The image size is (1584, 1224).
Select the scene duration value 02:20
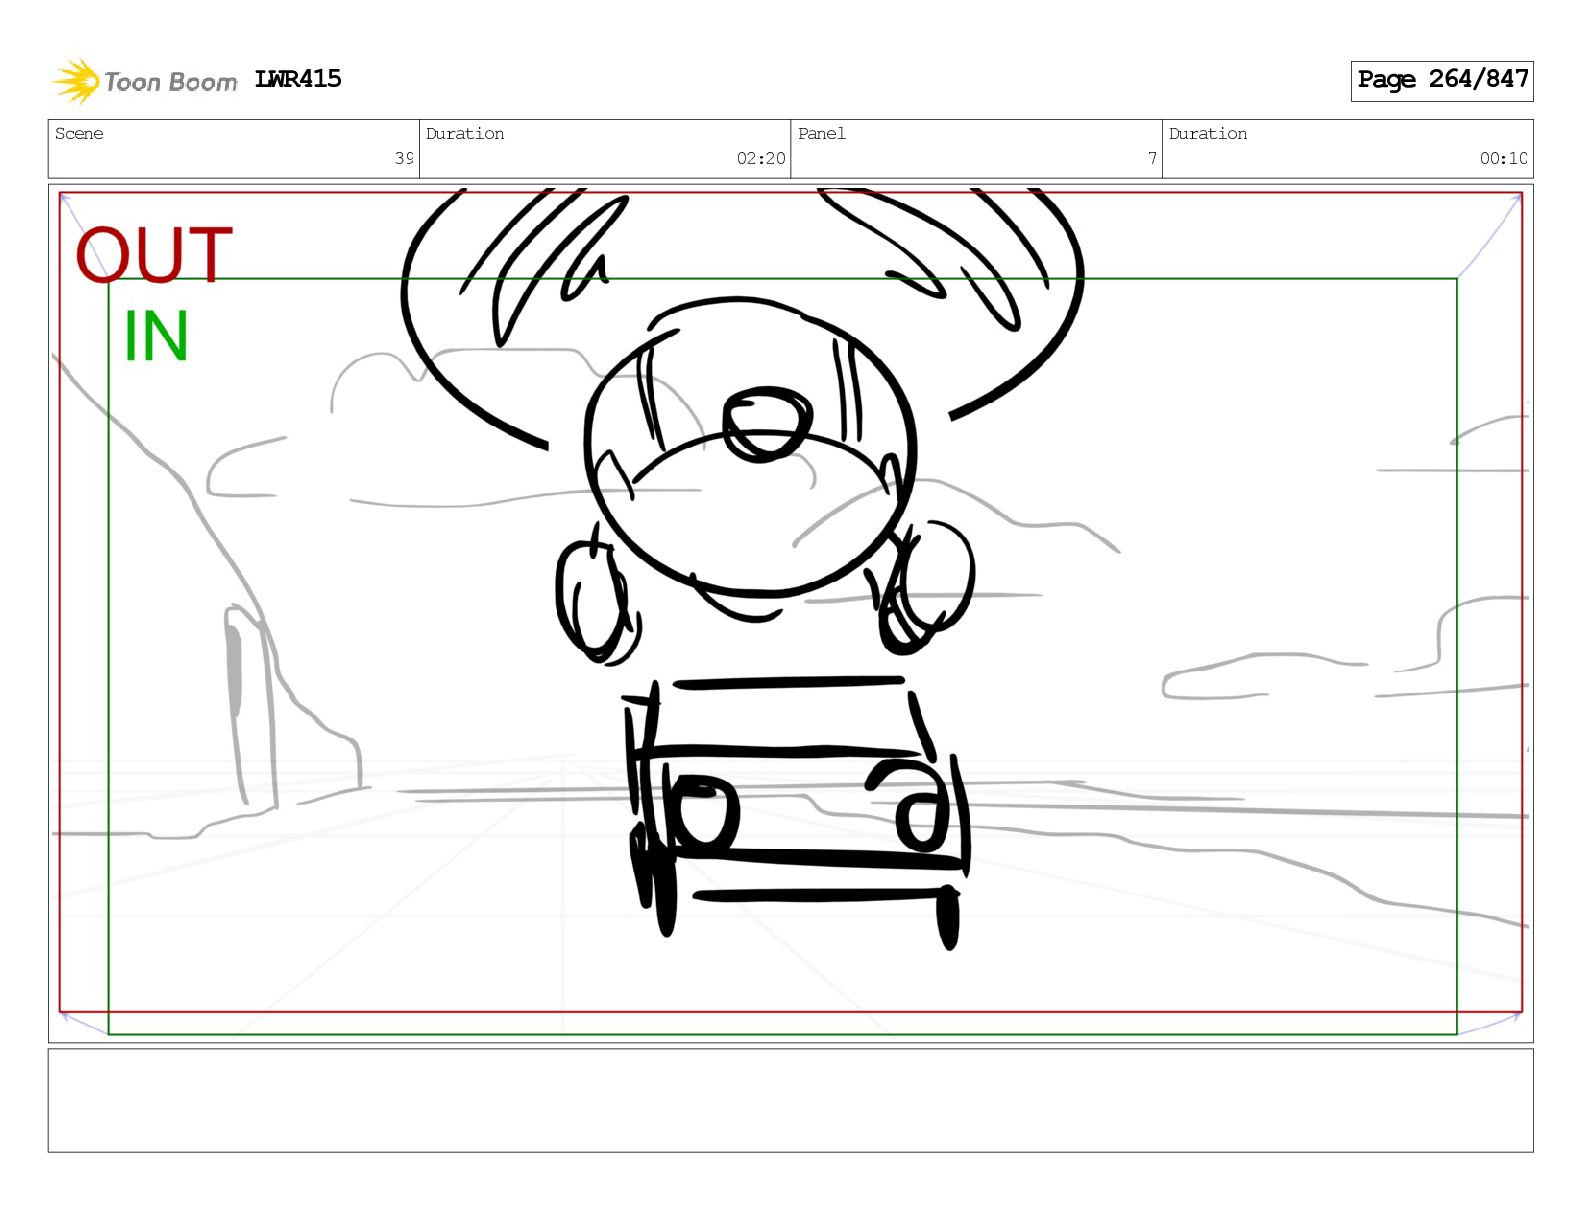(x=761, y=158)
